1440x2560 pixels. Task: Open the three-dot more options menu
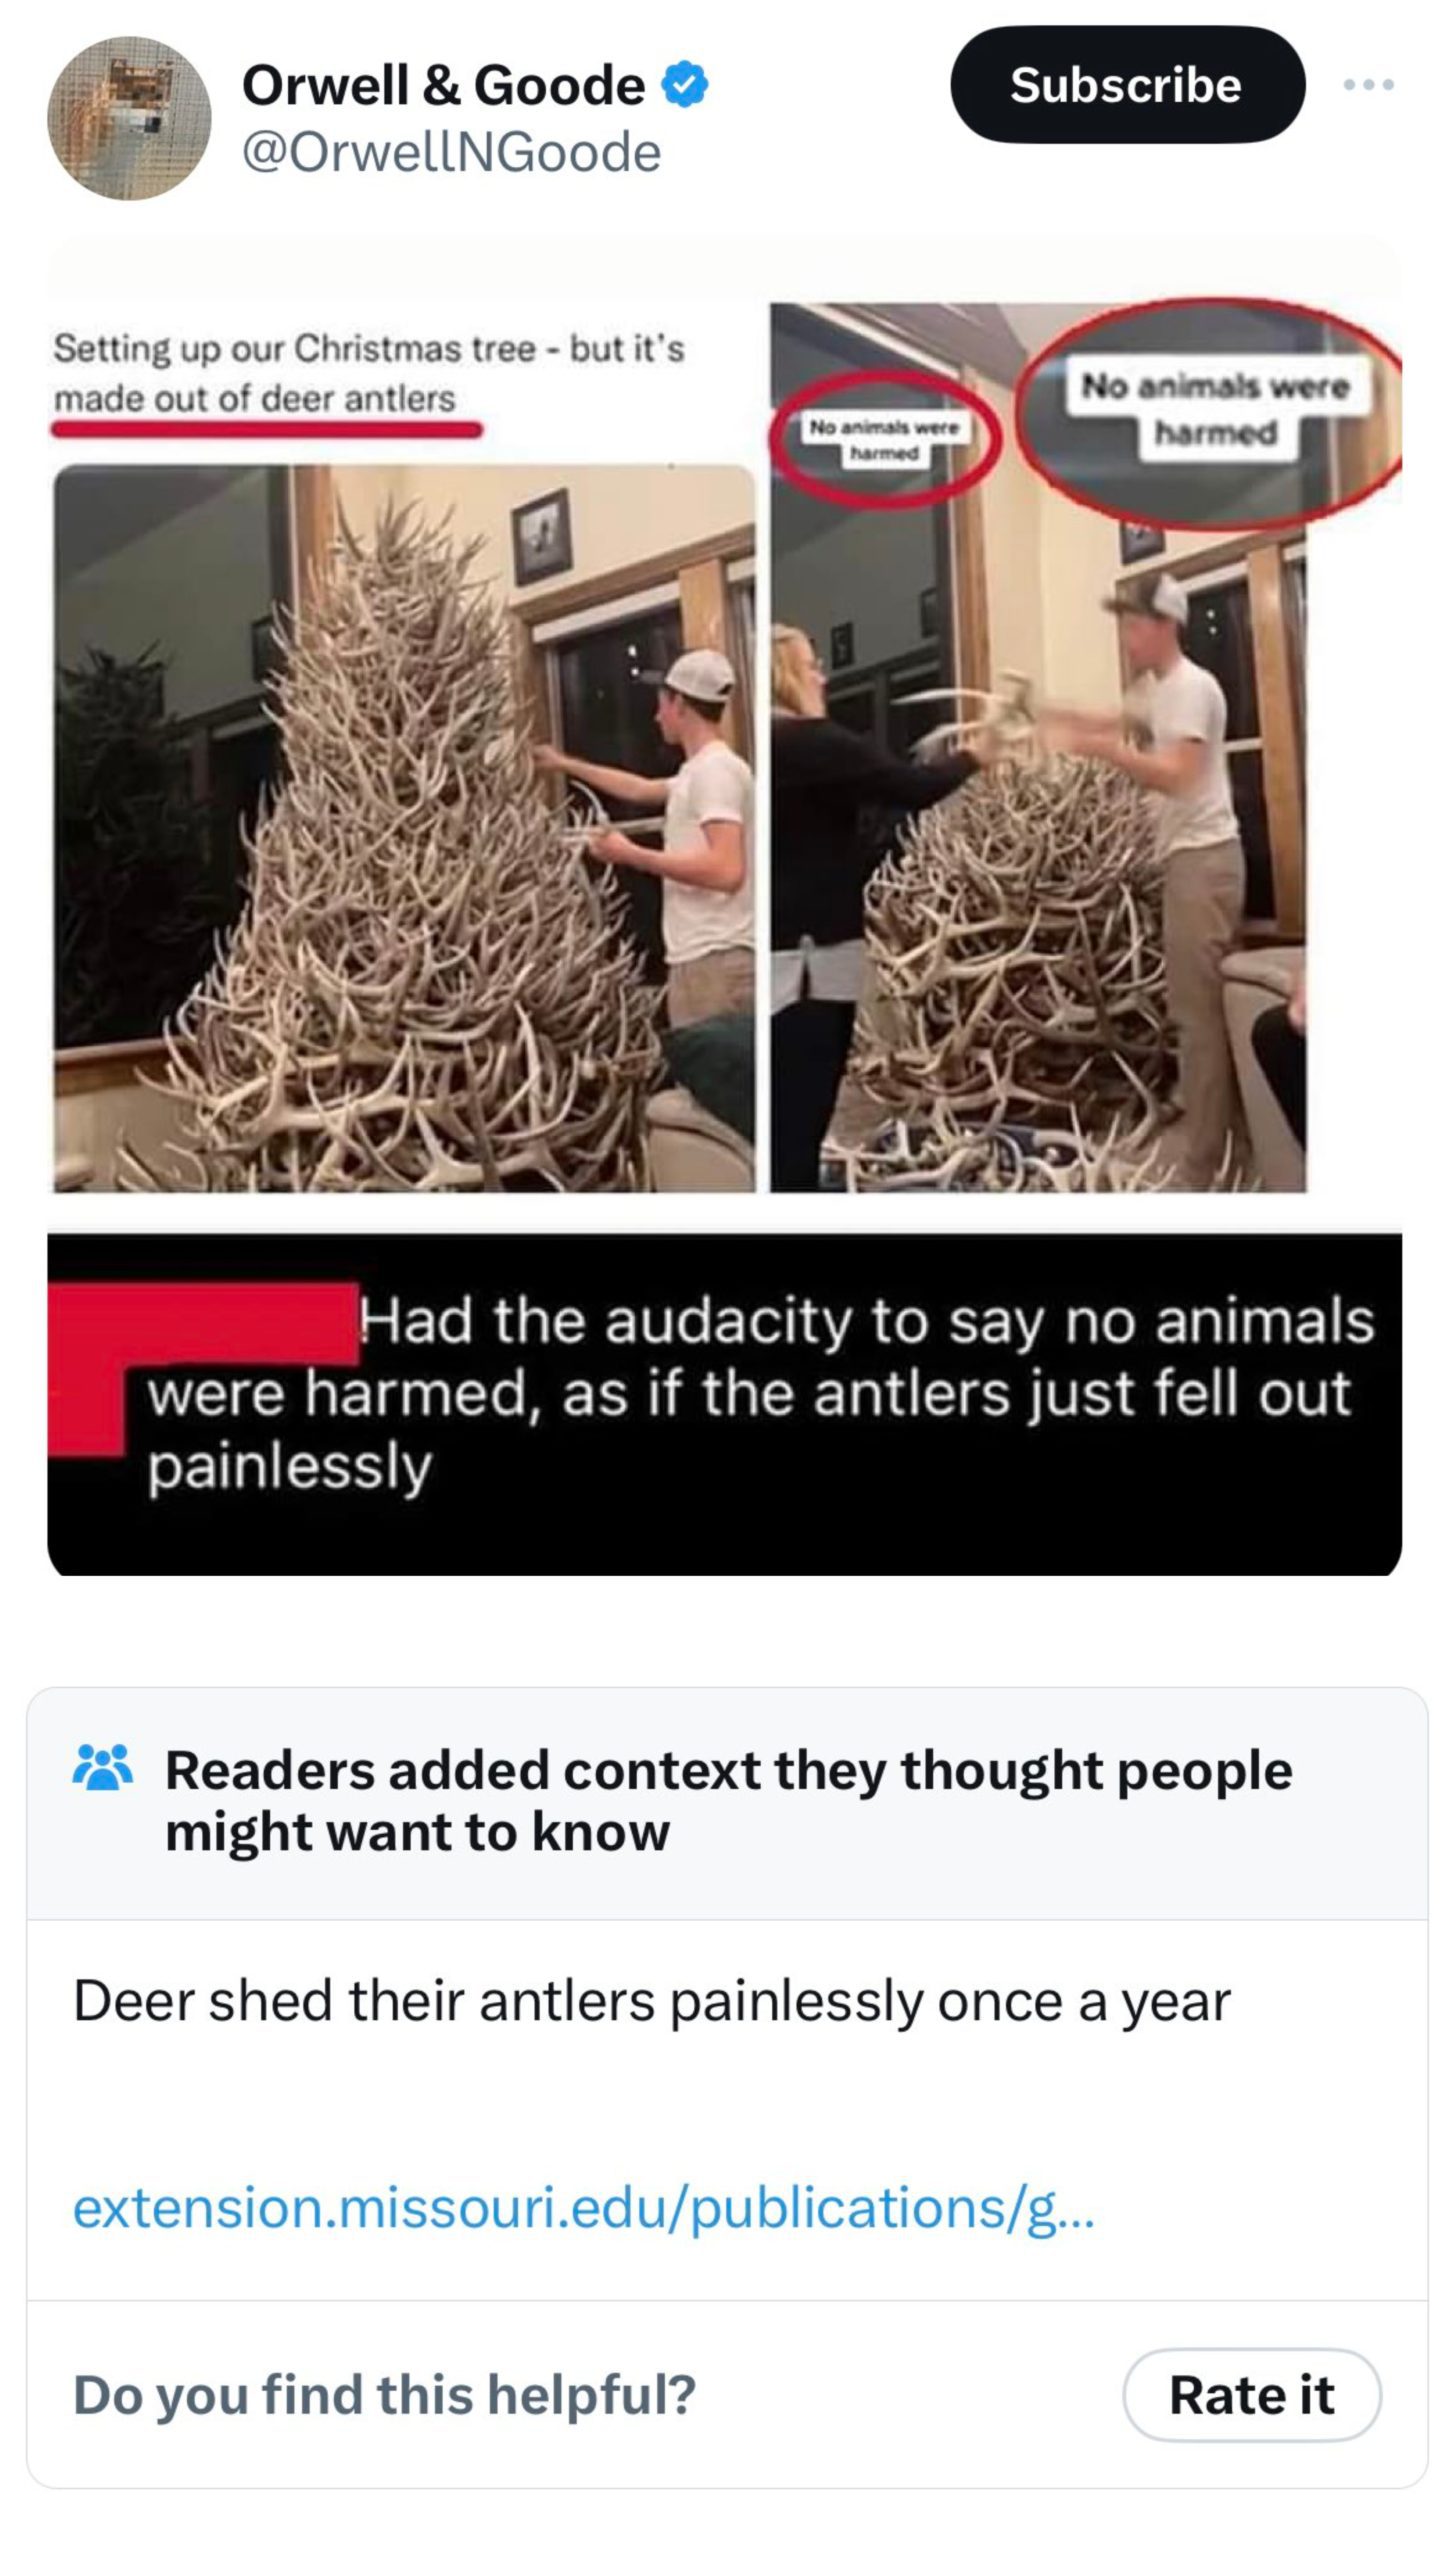pyautogui.click(x=1368, y=85)
